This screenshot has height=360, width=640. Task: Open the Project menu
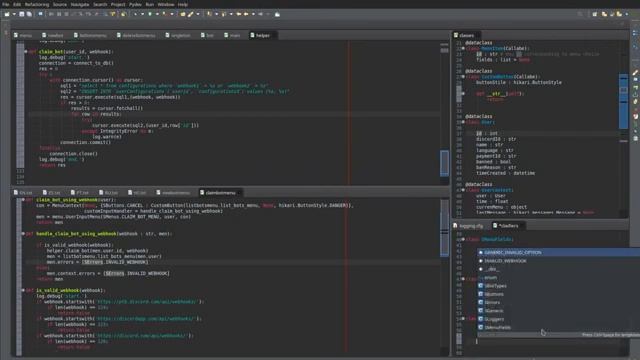pos(118,4)
